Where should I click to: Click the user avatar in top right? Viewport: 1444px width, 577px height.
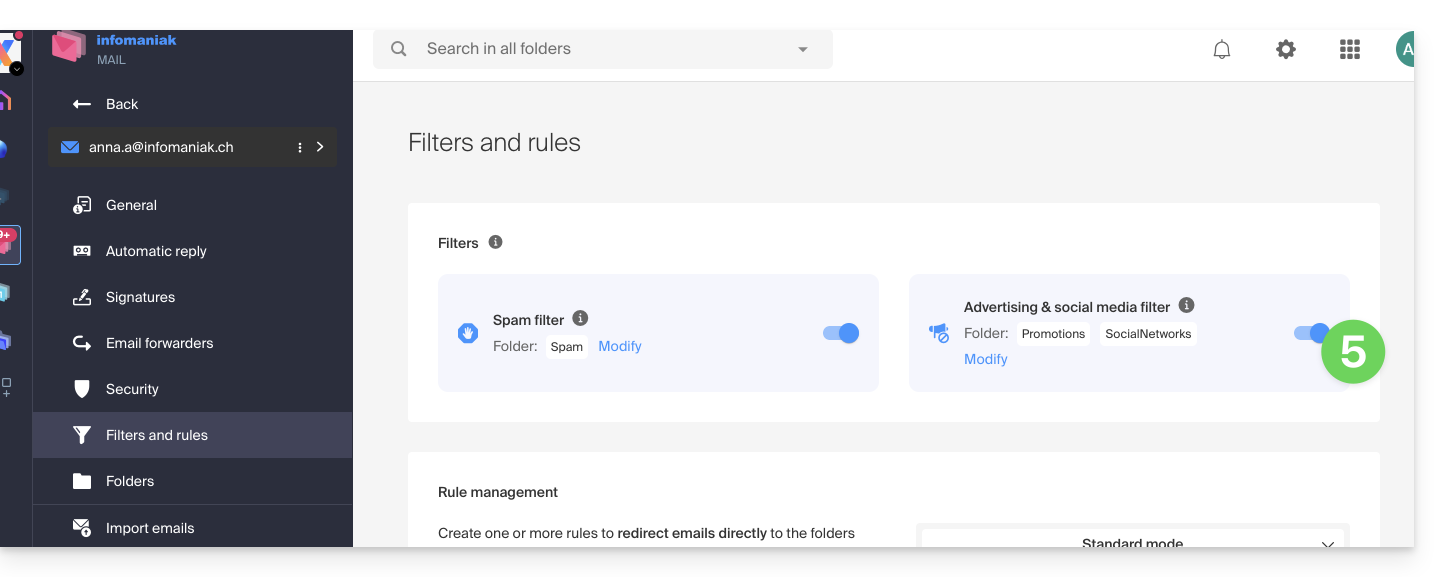[1405, 49]
